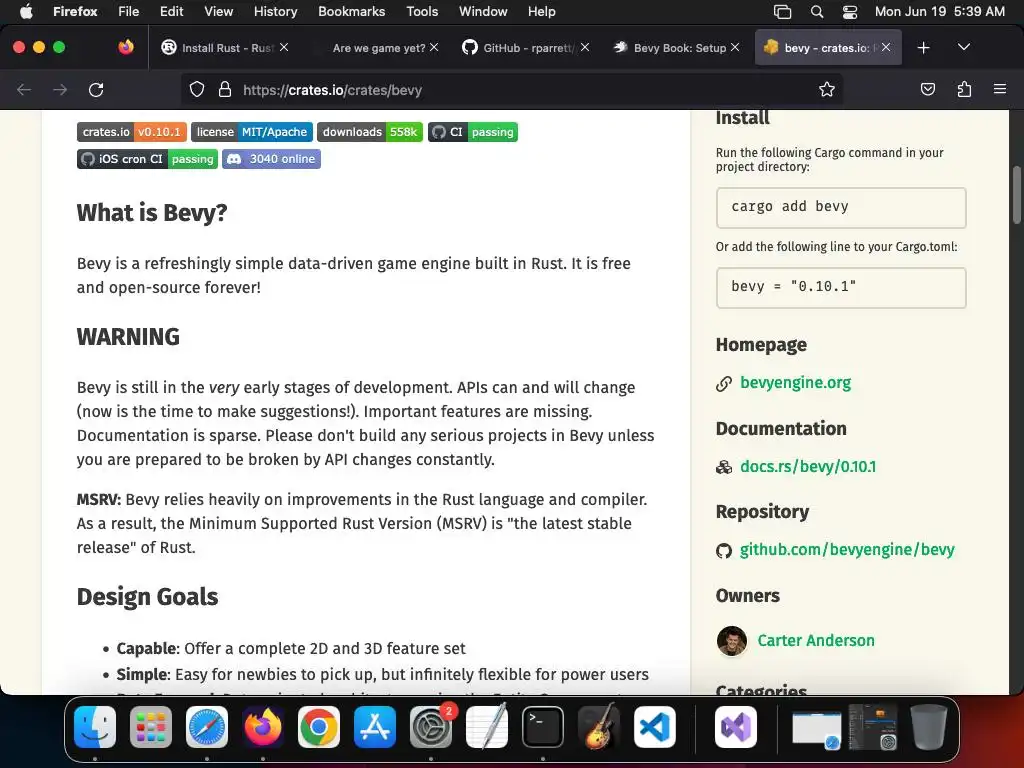The width and height of the screenshot is (1024, 768).
Task: Click the Firefox View pinned icon
Action: pos(126,47)
